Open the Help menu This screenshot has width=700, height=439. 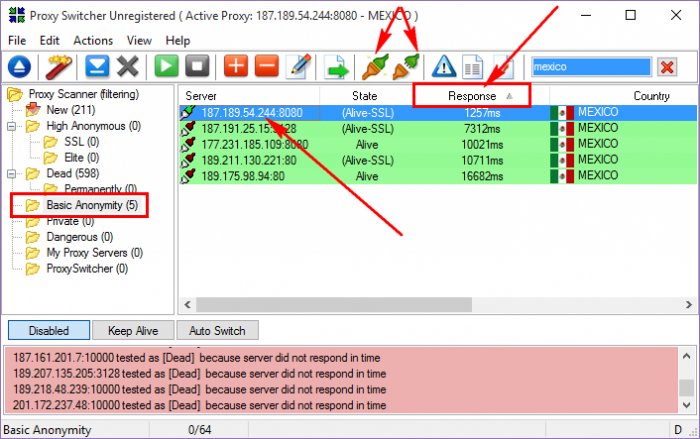tap(178, 41)
